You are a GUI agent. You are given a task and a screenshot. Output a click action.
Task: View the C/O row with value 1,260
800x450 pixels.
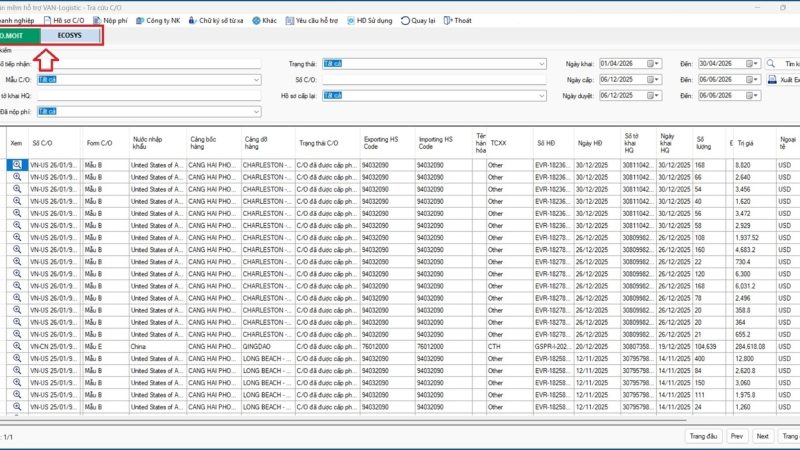point(17,407)
